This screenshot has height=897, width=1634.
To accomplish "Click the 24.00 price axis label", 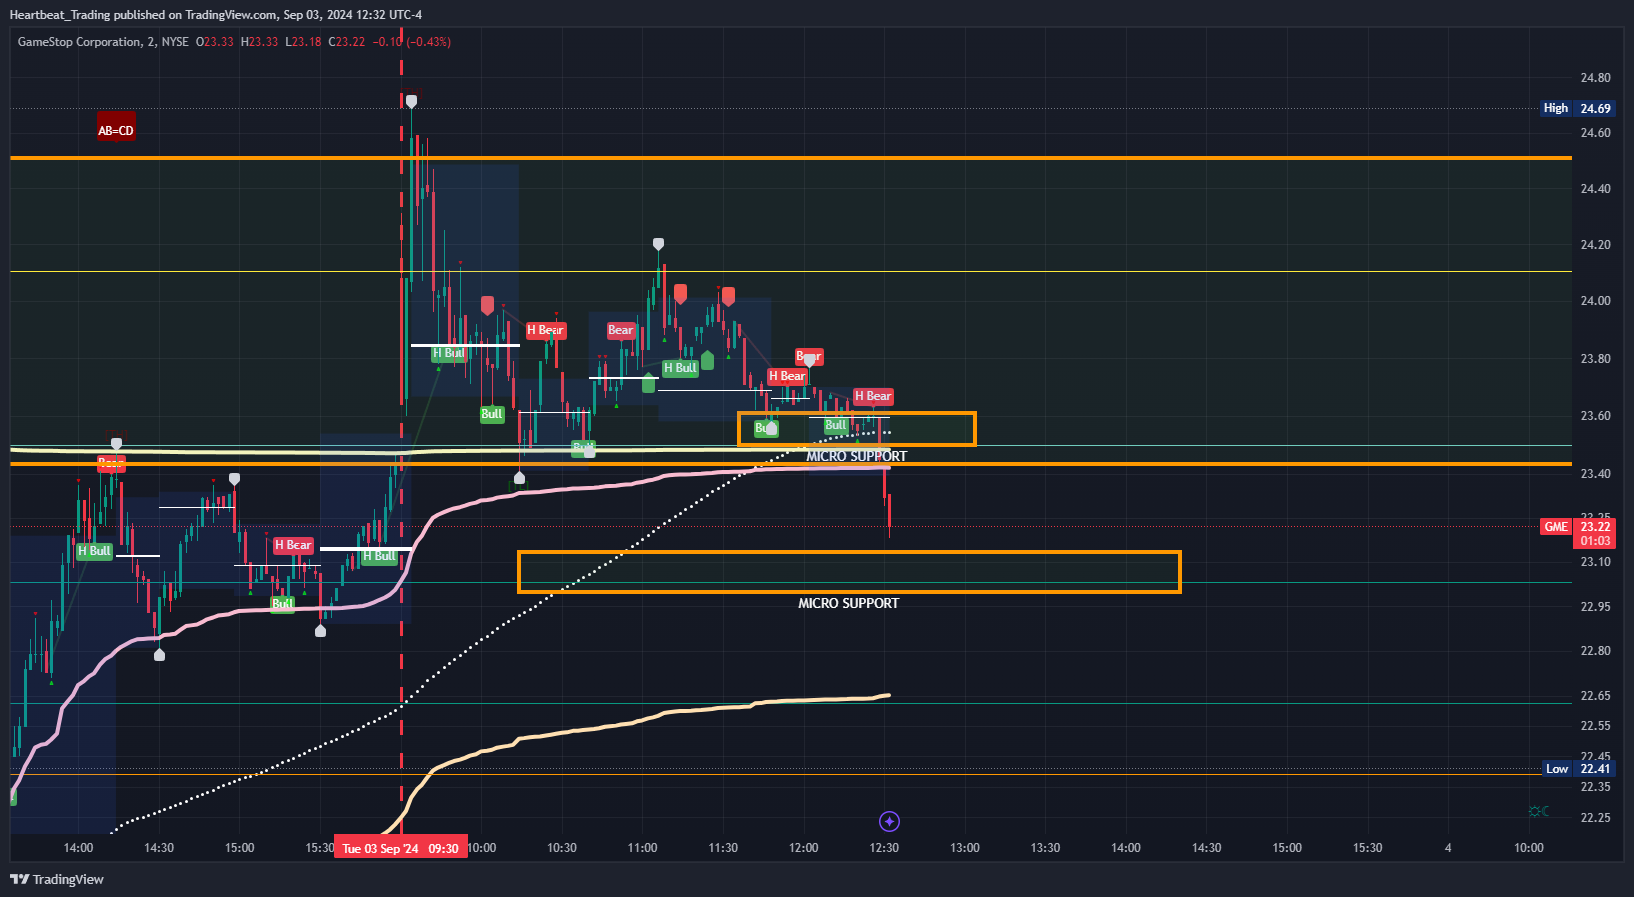I will pos(1595,300).
